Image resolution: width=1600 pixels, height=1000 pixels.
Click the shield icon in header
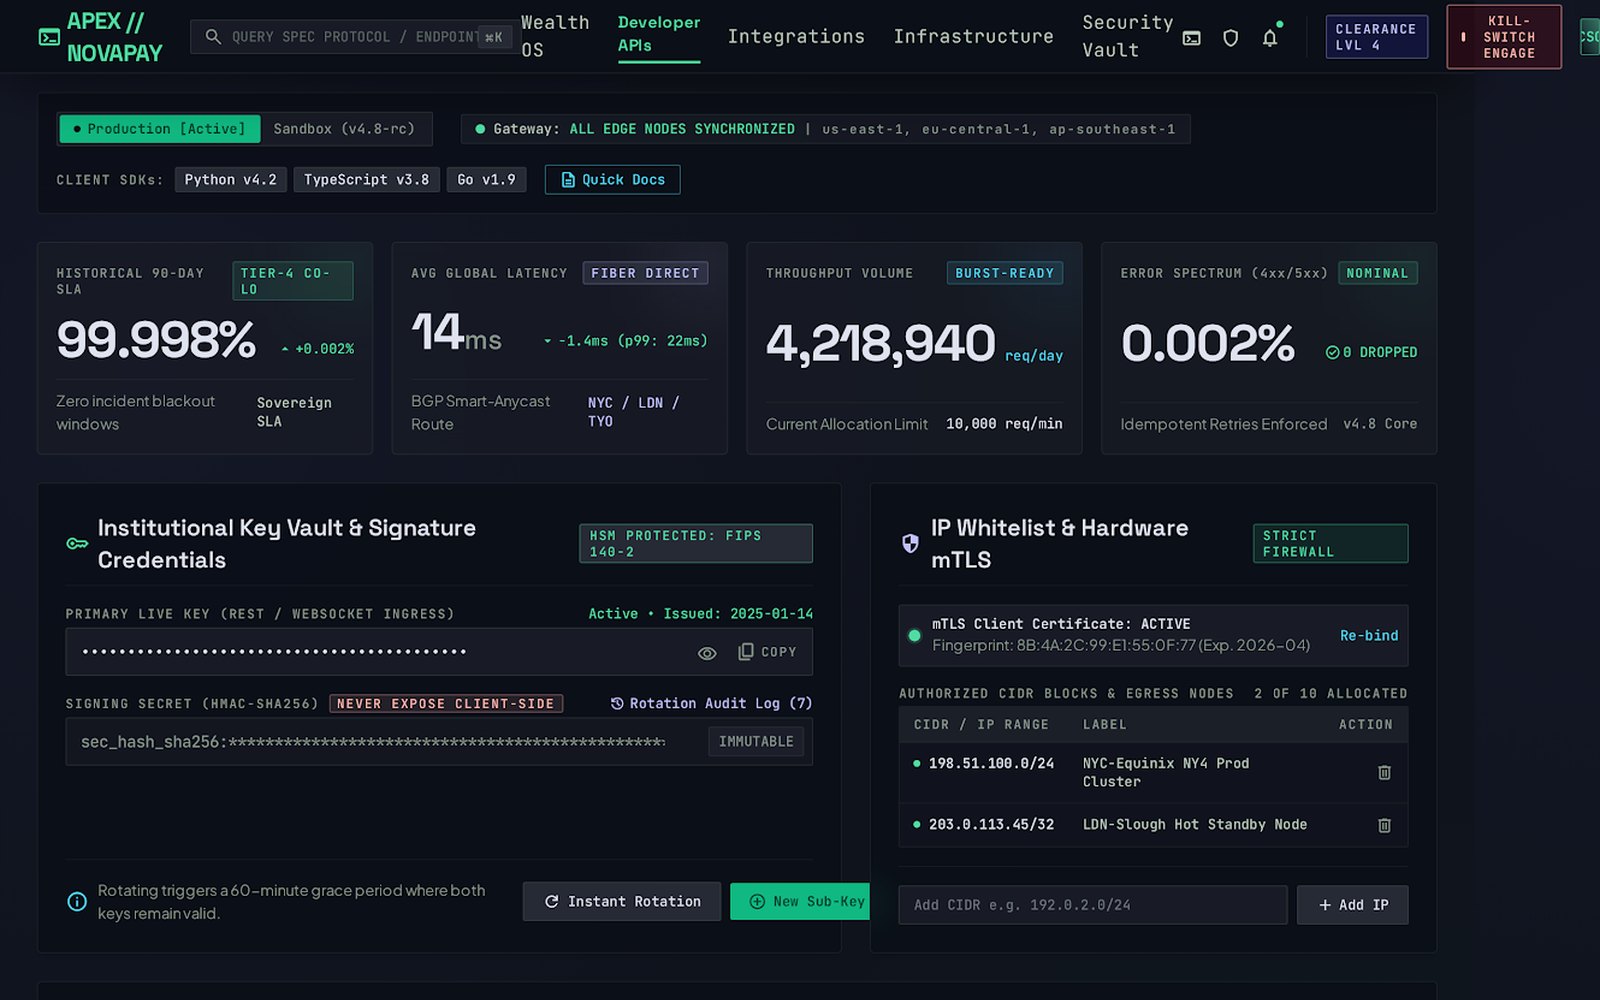[x=1231, y=38]
